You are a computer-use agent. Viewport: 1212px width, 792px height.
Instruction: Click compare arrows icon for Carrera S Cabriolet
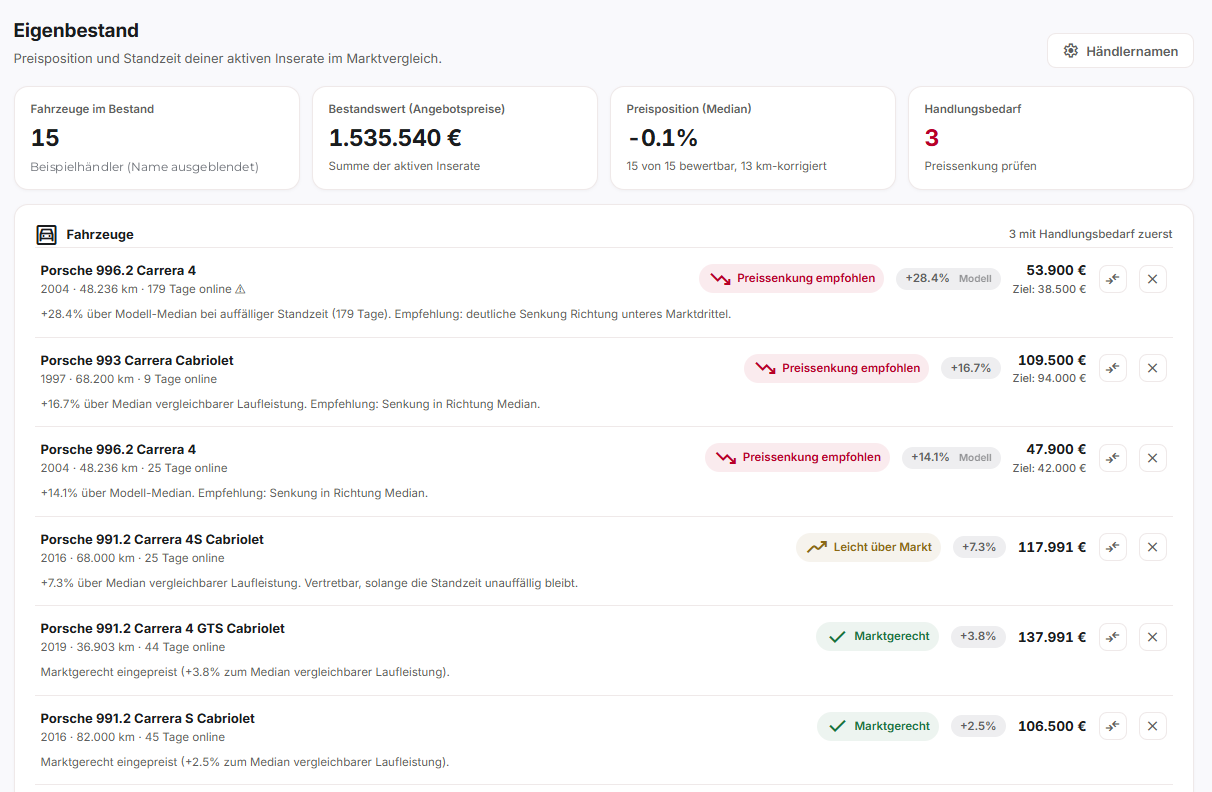coord(1113,726)
